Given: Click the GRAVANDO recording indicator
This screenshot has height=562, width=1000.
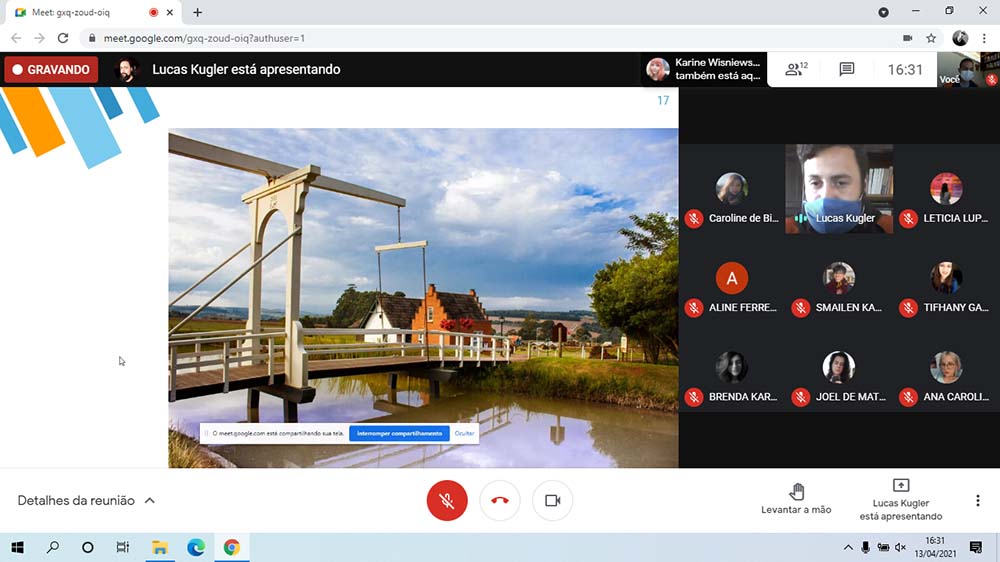Looking at the screenshot, I should (52, 70).
